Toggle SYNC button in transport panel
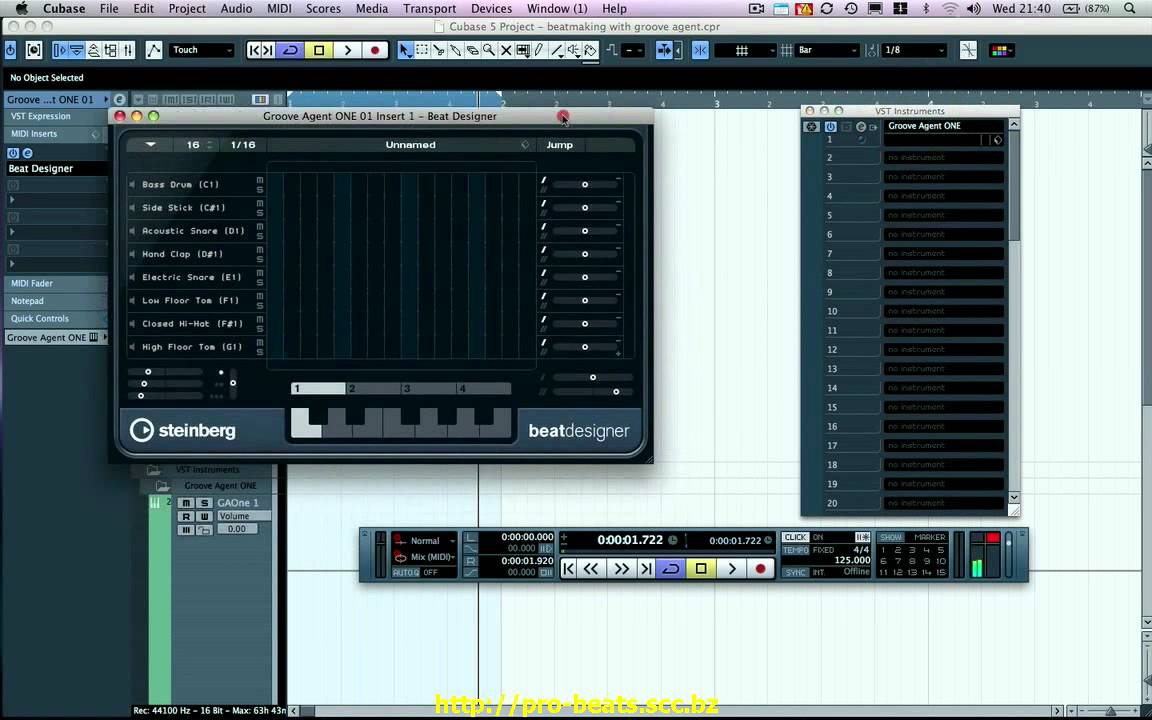 [x=795, y=572]
